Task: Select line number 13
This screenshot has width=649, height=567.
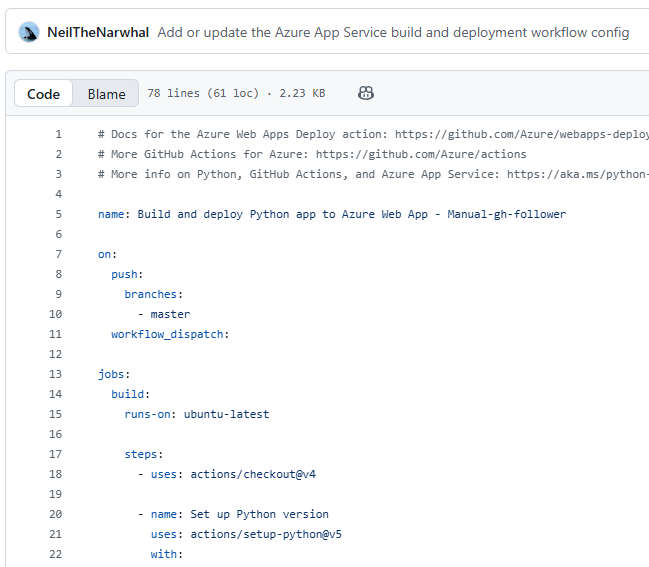Action: [x=55, y=374]
